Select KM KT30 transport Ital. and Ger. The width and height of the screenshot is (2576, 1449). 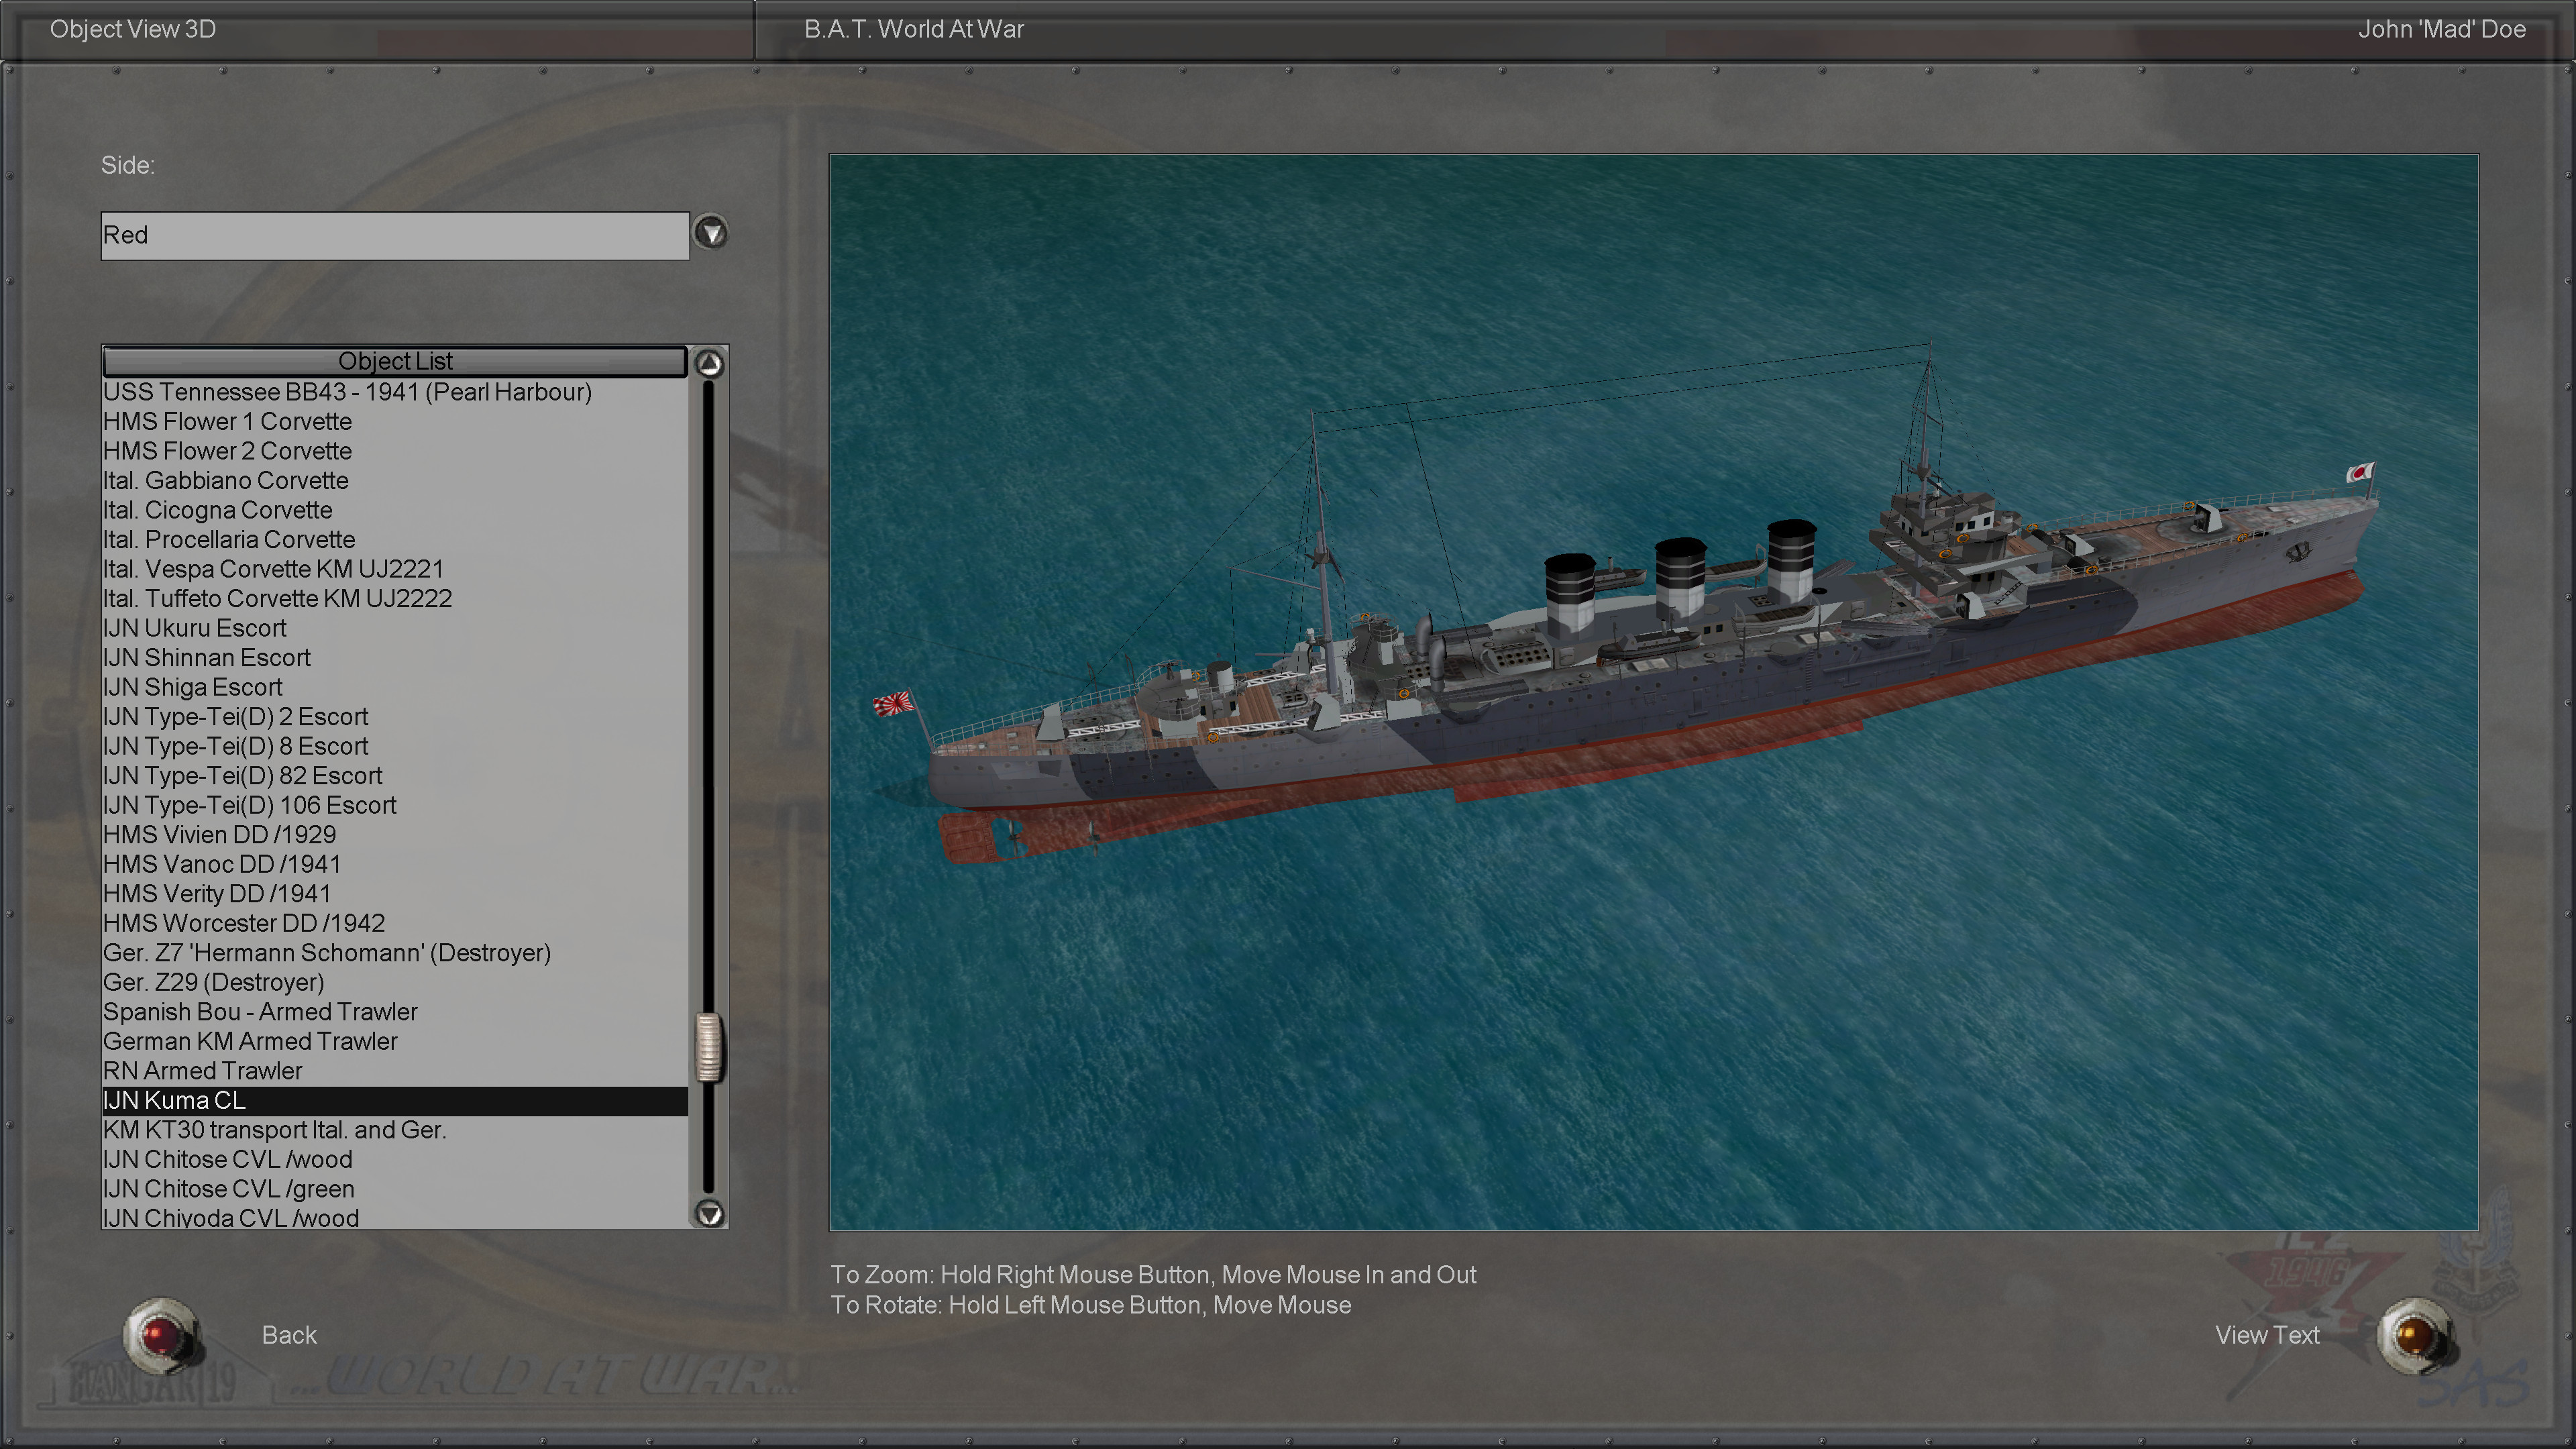(275, 1130)
